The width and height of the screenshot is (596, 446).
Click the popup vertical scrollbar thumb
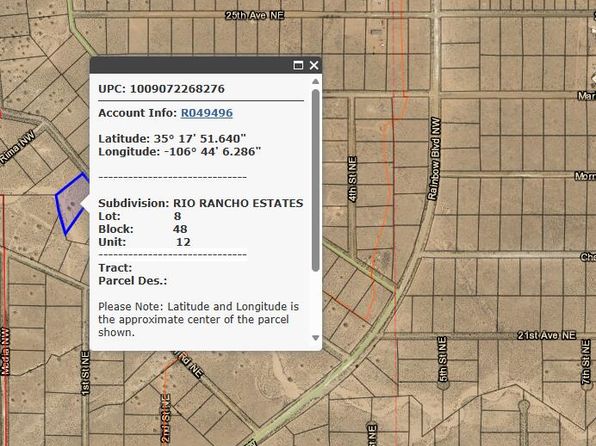[x=315, y=180]
